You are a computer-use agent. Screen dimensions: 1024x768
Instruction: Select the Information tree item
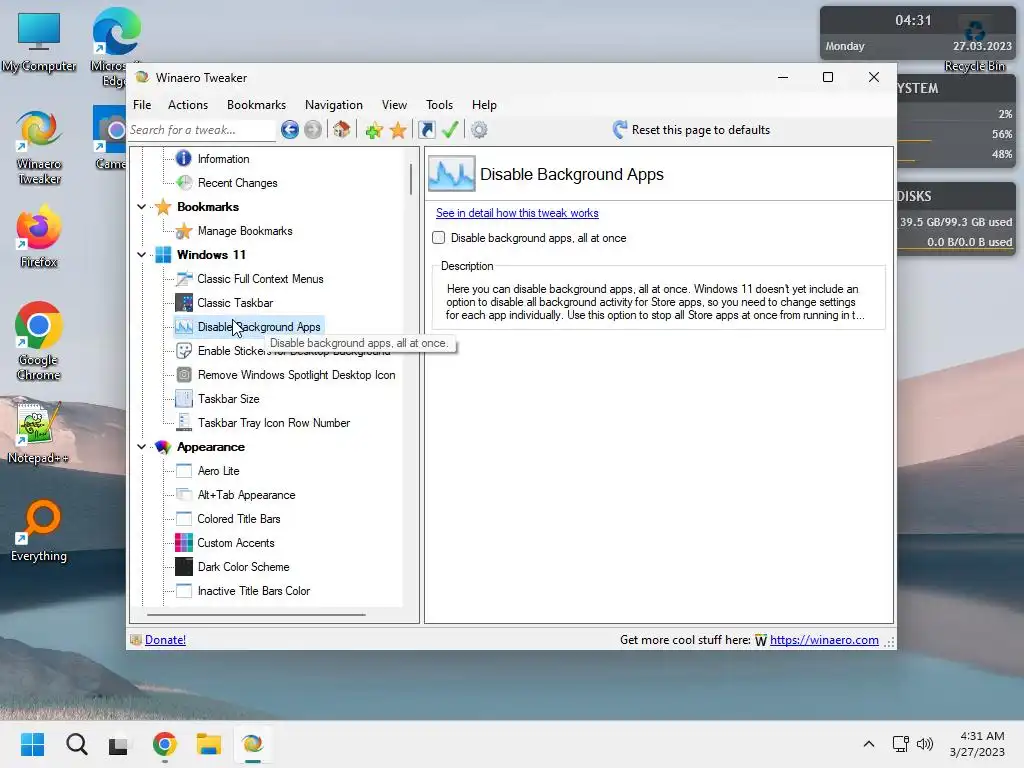pyautogui.click(x=223, y=159)
